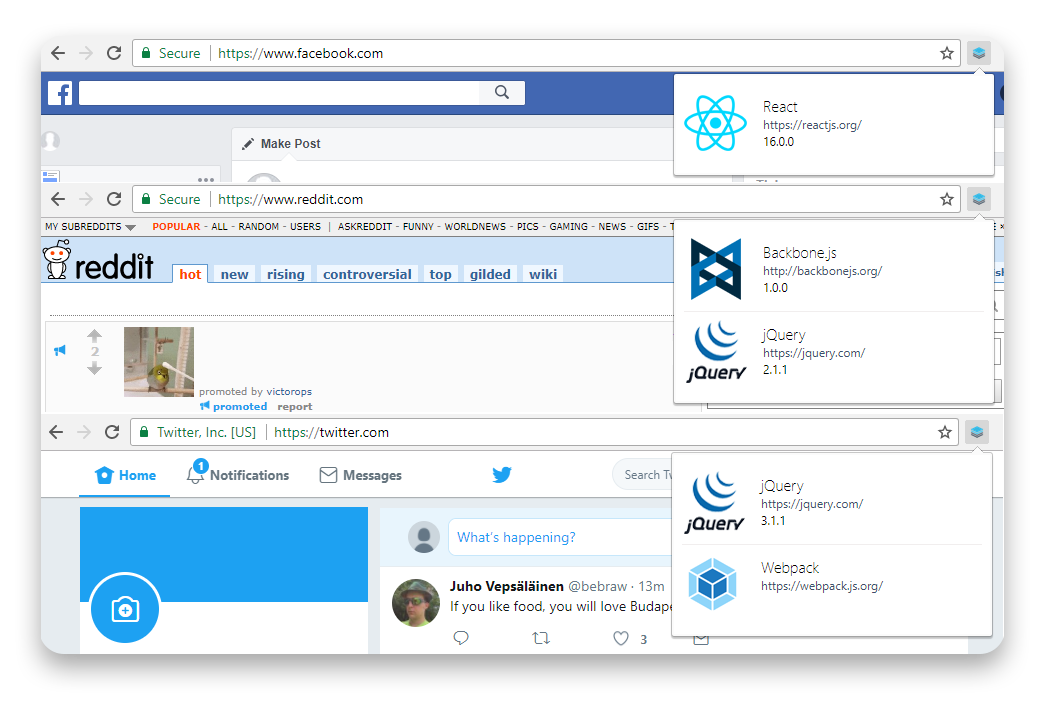Viewport: 1043px width, 701px height.
Task: Open the POPULAR subreddit link
Action: point(176,227)
